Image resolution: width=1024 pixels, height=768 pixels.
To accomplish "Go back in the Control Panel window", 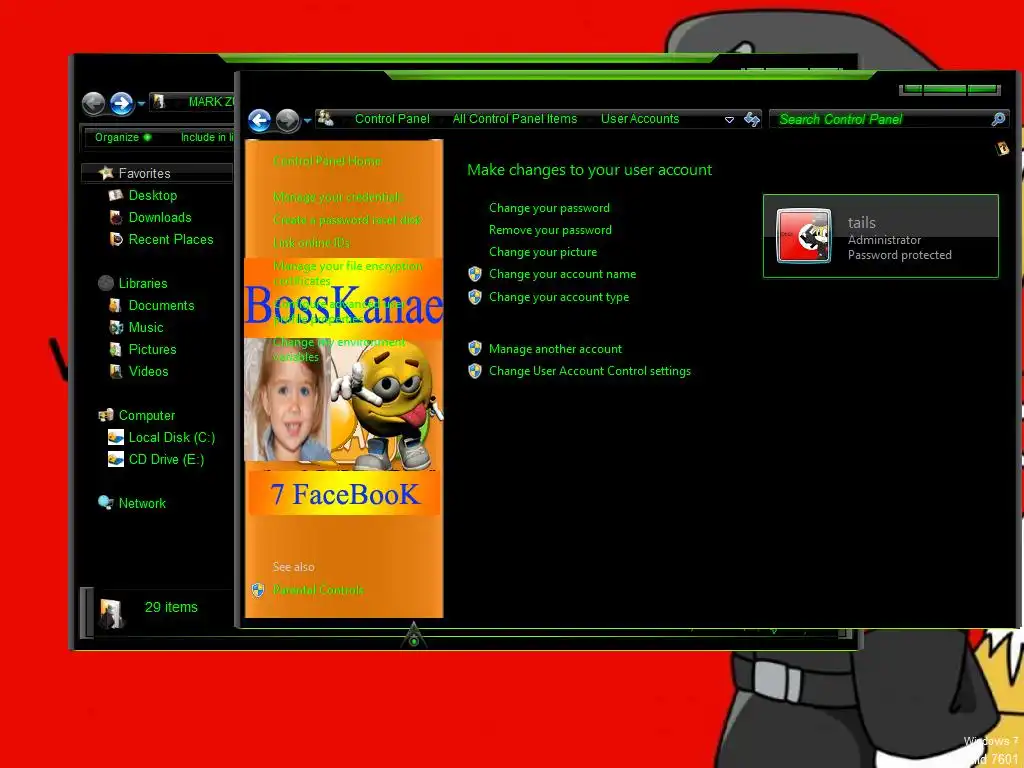I will point(260,120).
